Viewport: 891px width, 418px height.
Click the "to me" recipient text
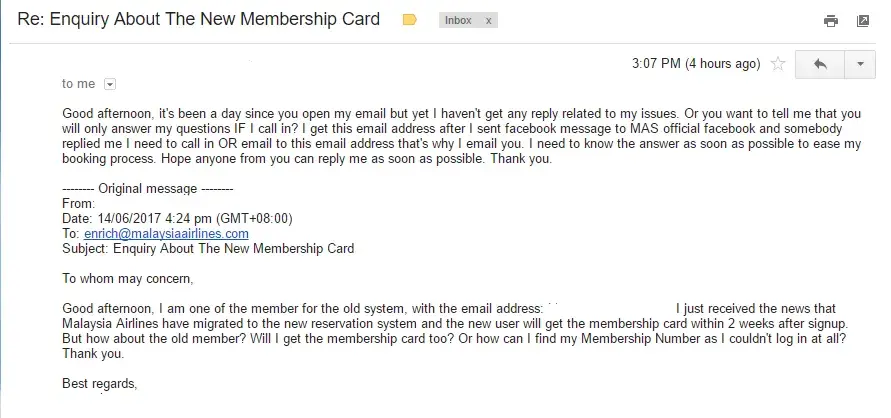pos(78,84)
